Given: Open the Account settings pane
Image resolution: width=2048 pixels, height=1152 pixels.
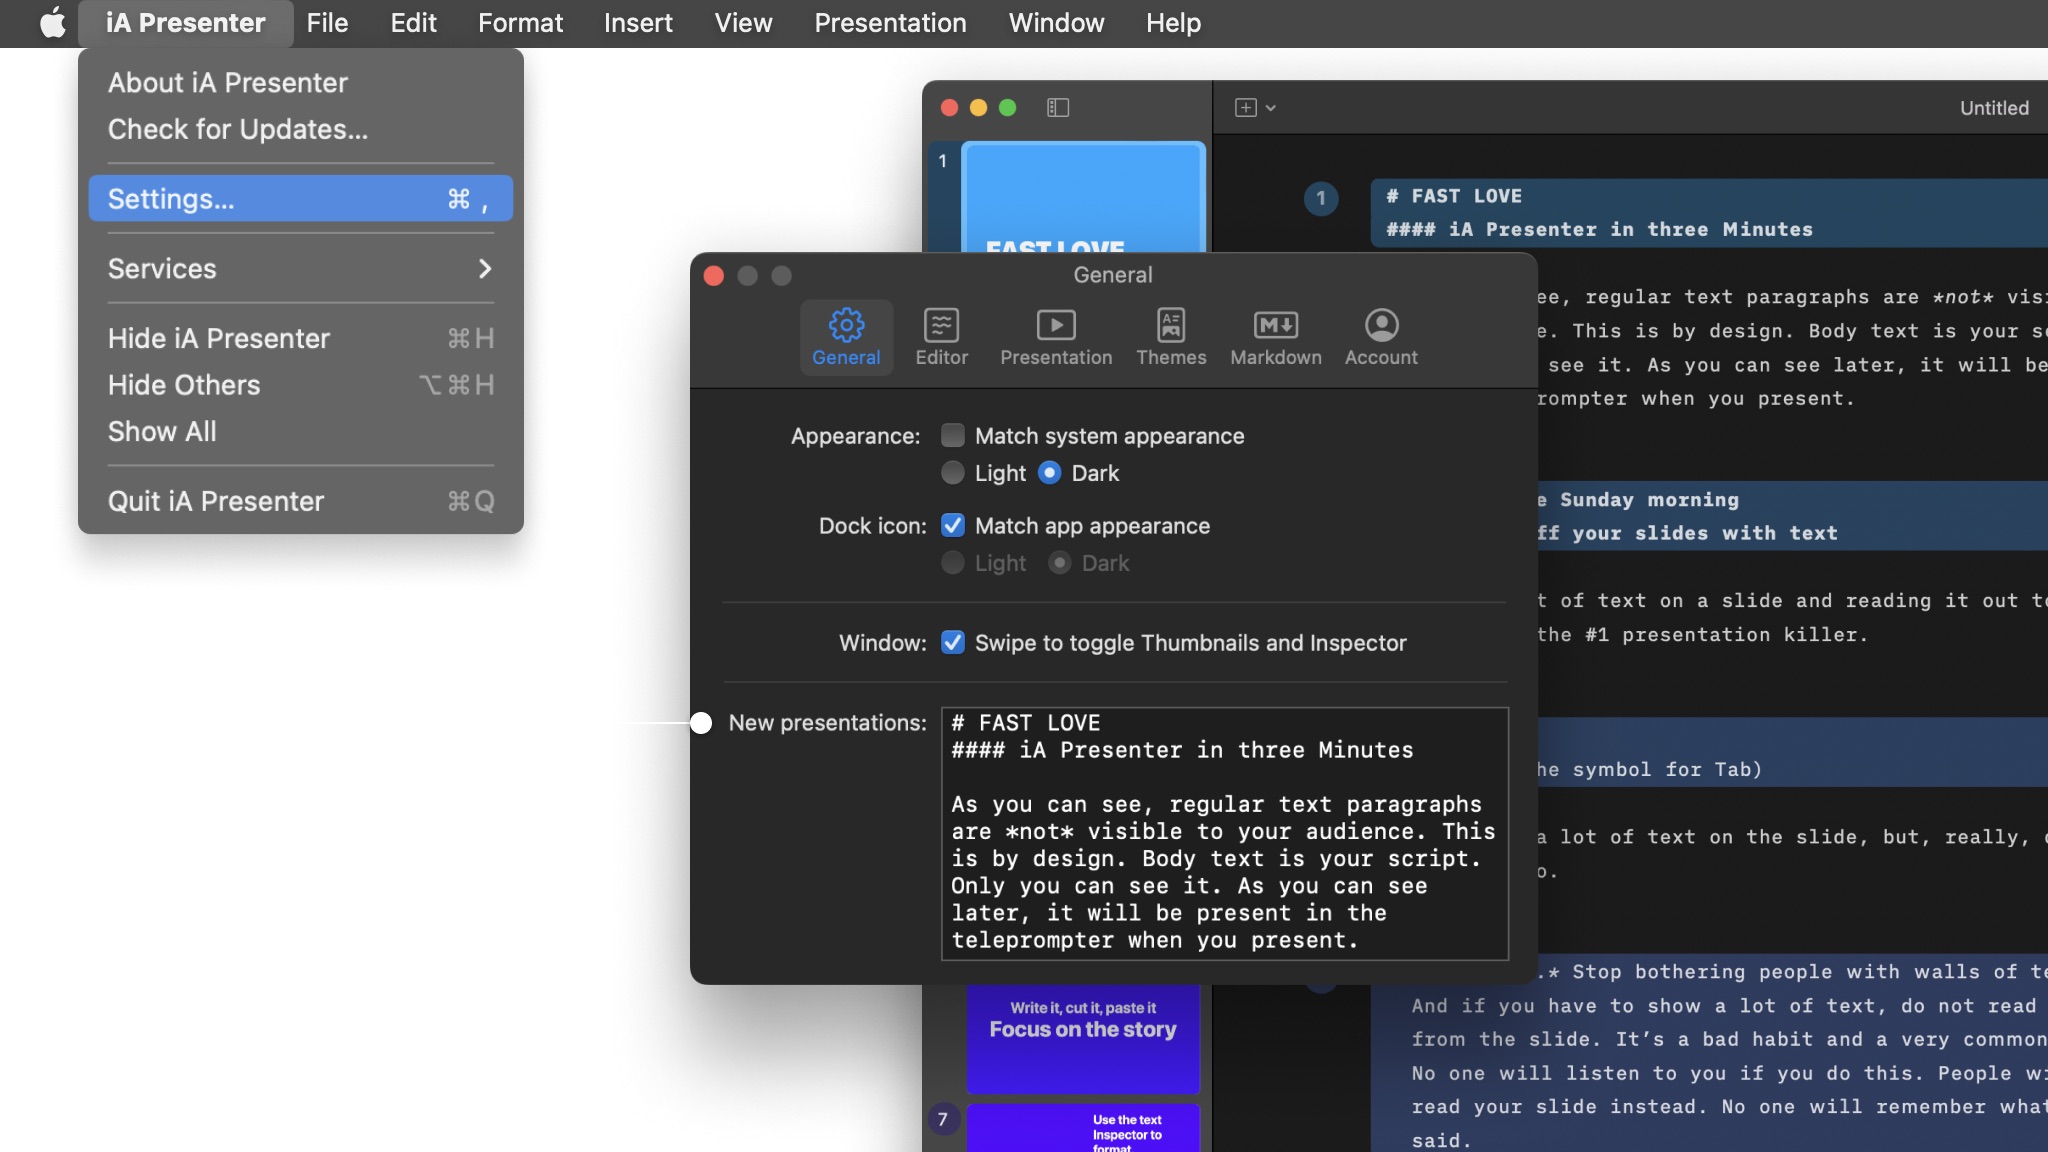Looking at the screenshot, I should pyautogui.click(x=1381, y=337).
